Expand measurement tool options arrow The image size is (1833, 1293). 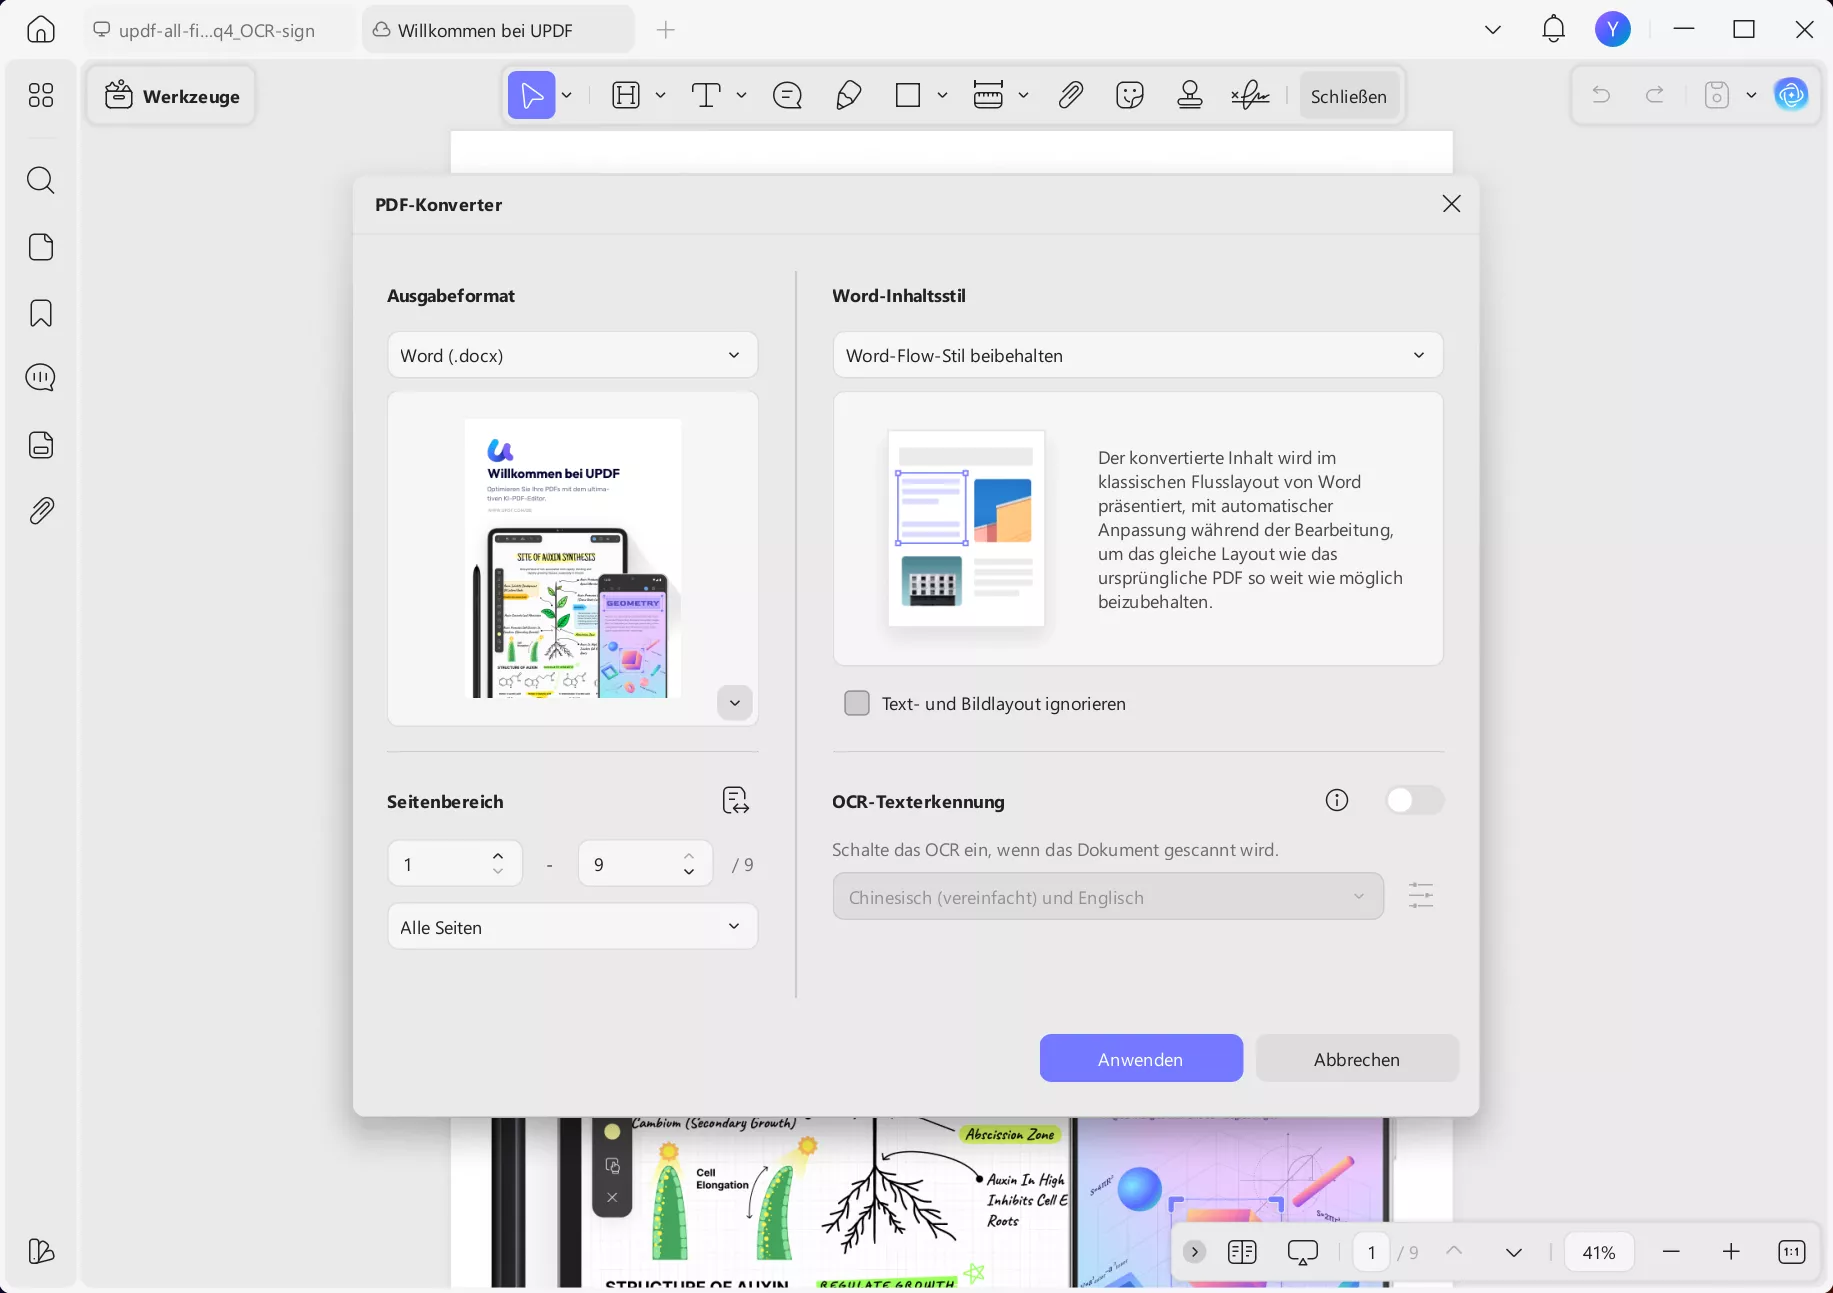1023,96
